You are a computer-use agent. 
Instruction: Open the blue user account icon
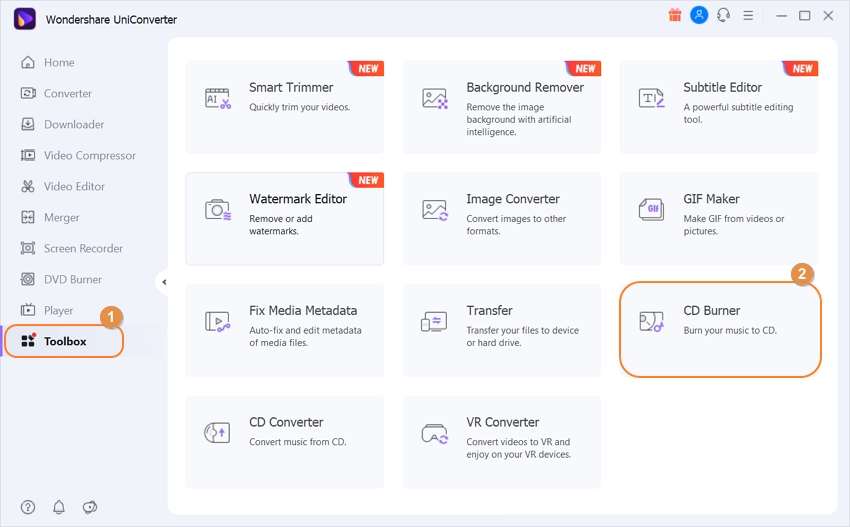click(699, 15)
